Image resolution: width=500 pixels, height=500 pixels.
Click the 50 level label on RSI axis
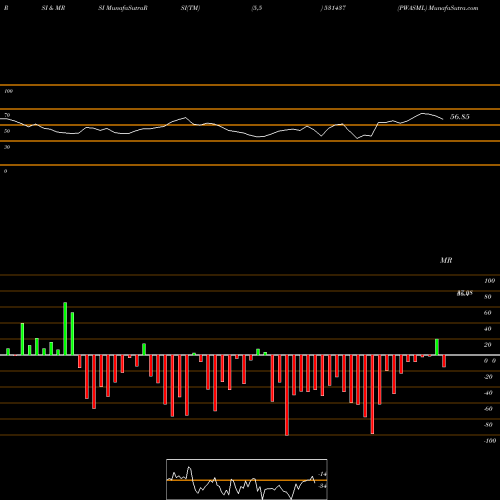pos(7,131)
